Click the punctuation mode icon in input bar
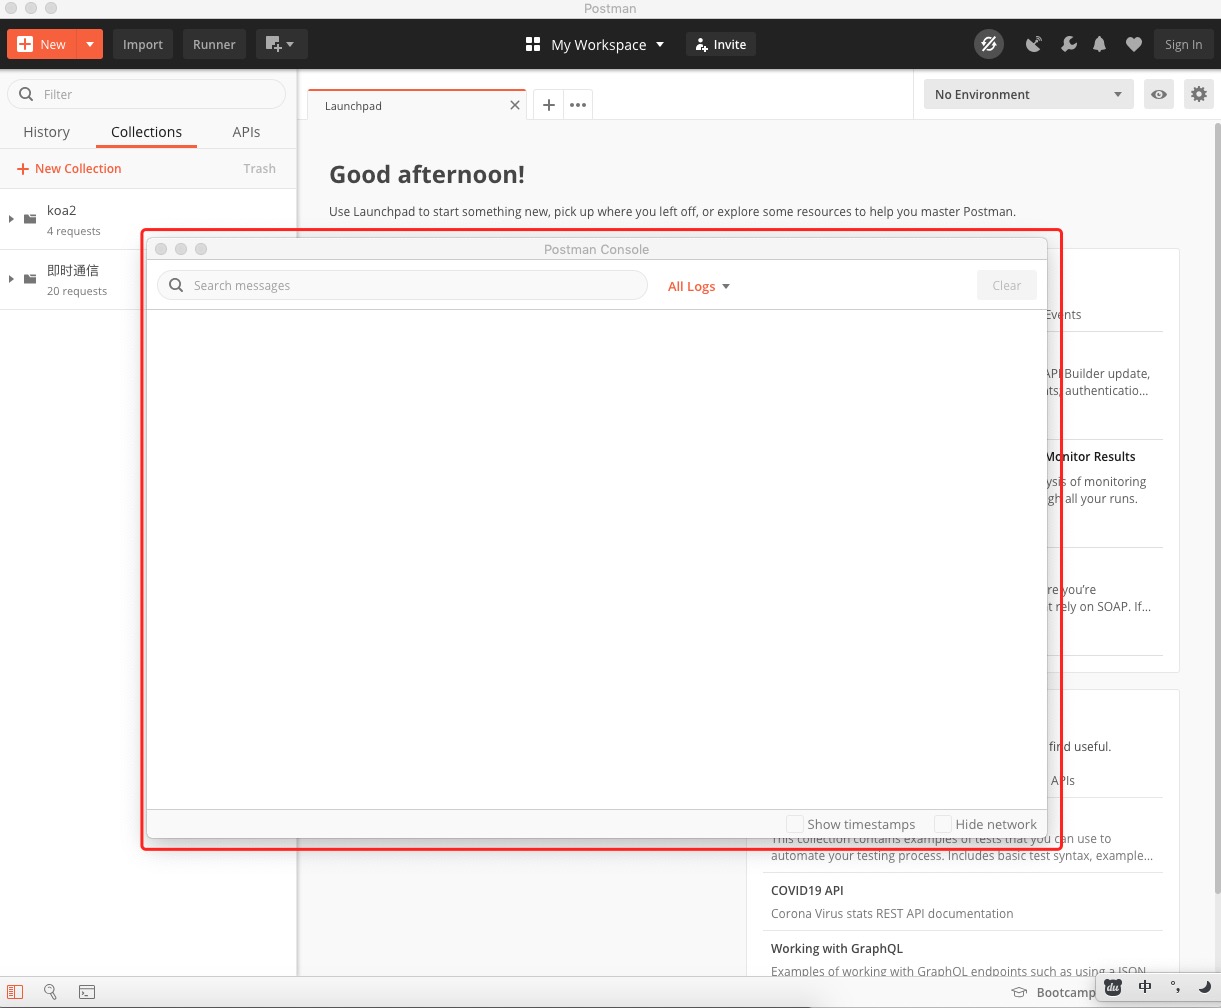The width and height of the screenshot is (1221, 1008). click(x=1175, y=987)
